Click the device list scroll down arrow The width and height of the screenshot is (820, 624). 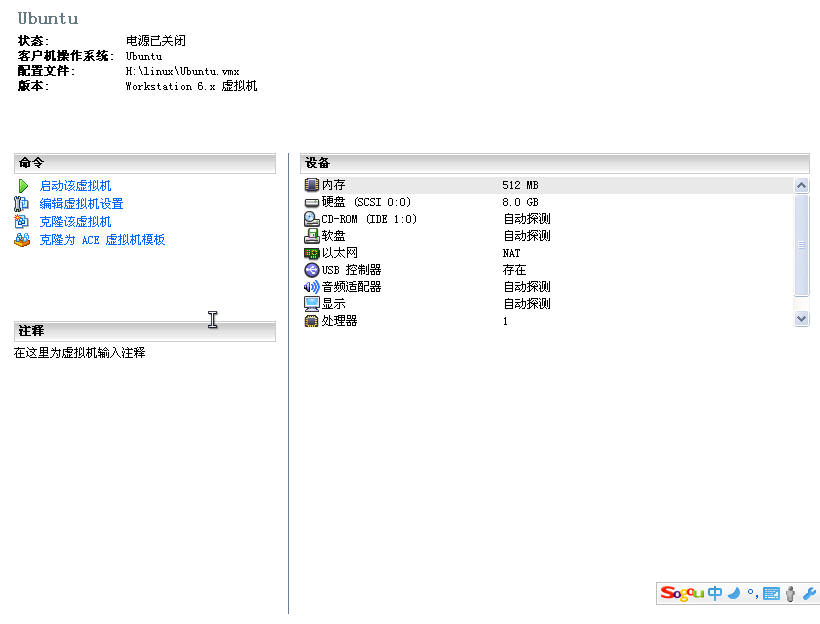(x=801, y=319)
